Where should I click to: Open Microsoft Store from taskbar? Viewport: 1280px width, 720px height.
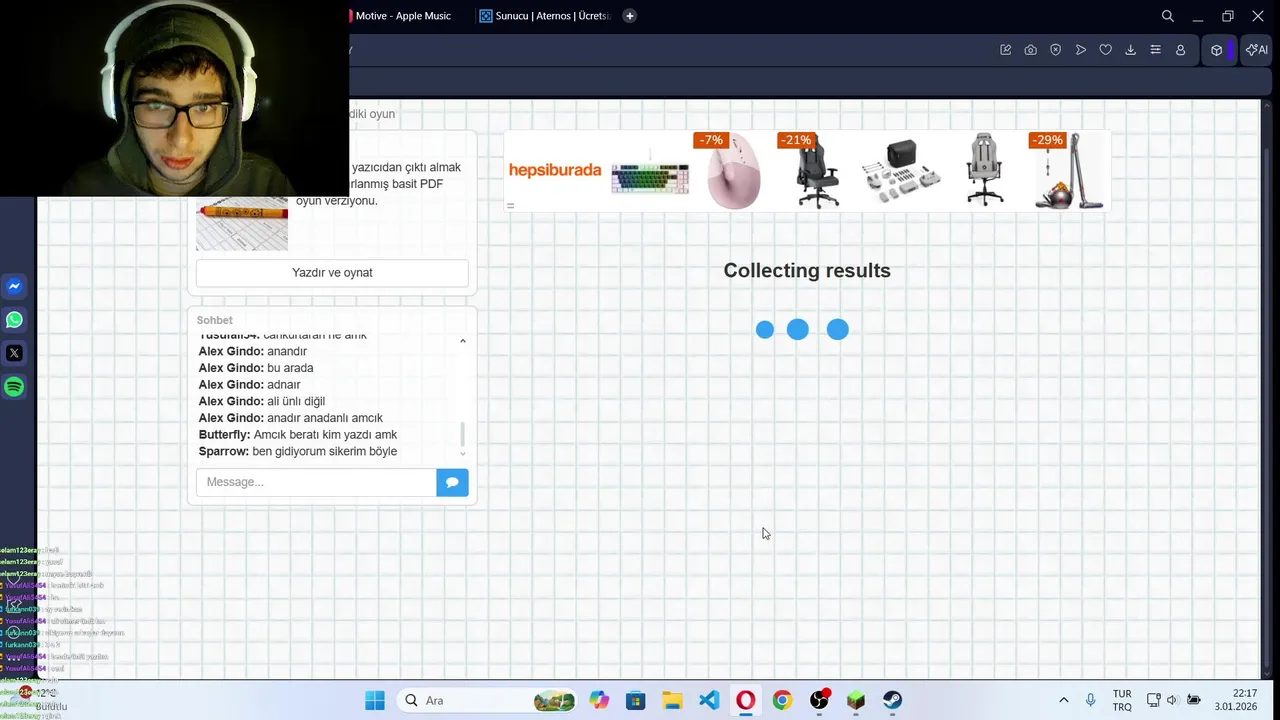point(636,700)
